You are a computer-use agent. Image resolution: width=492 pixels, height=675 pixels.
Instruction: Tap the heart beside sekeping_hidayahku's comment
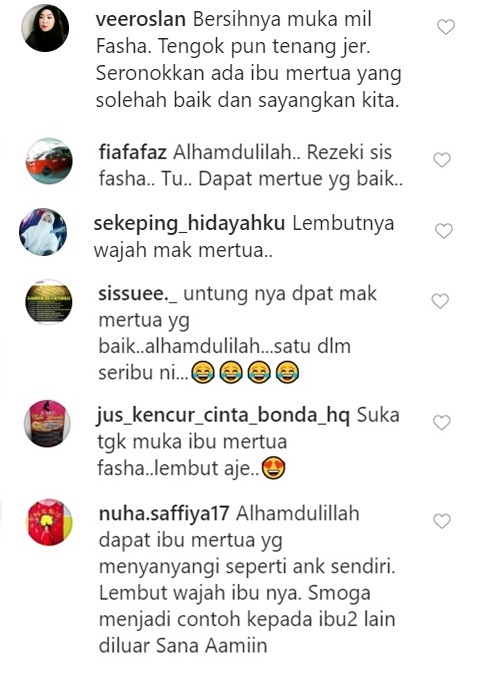coord(444,231)
